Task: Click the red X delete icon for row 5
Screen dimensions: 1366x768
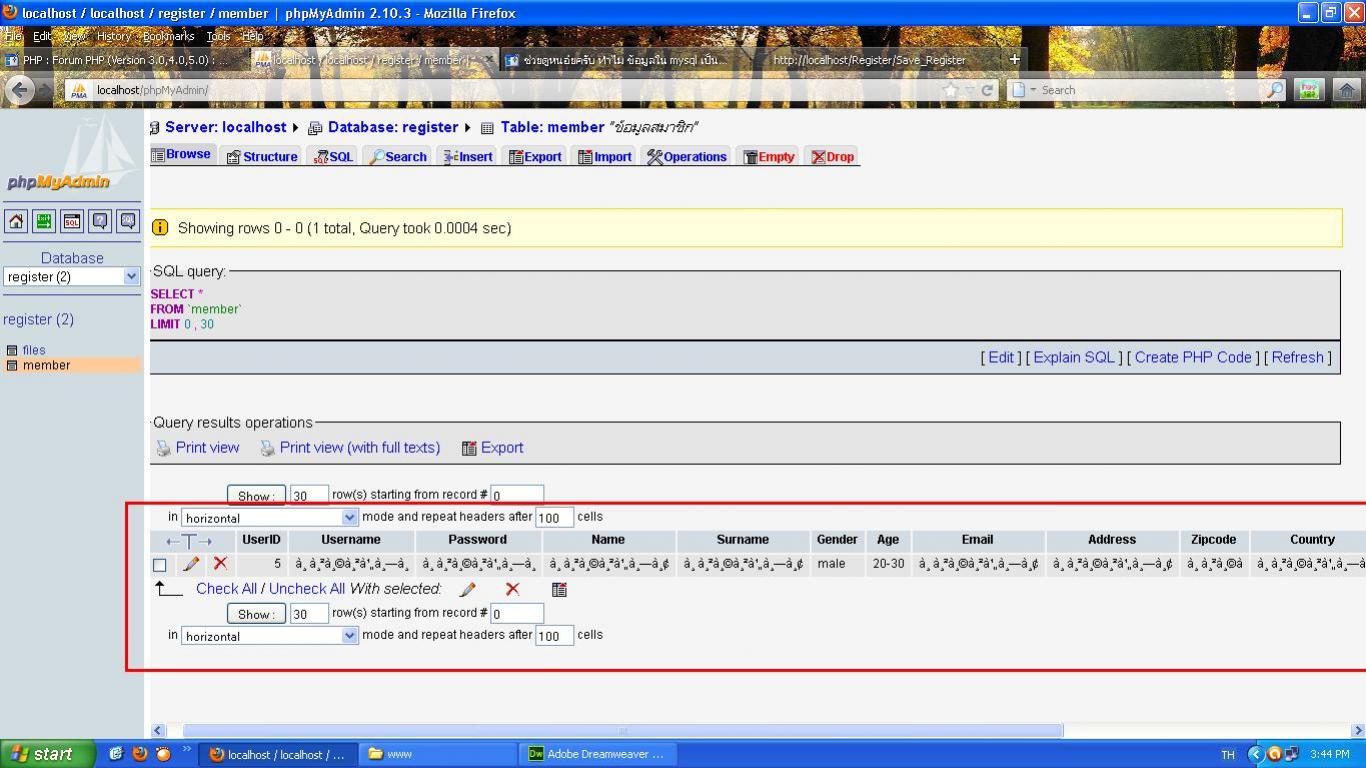Action: (220, 564)
